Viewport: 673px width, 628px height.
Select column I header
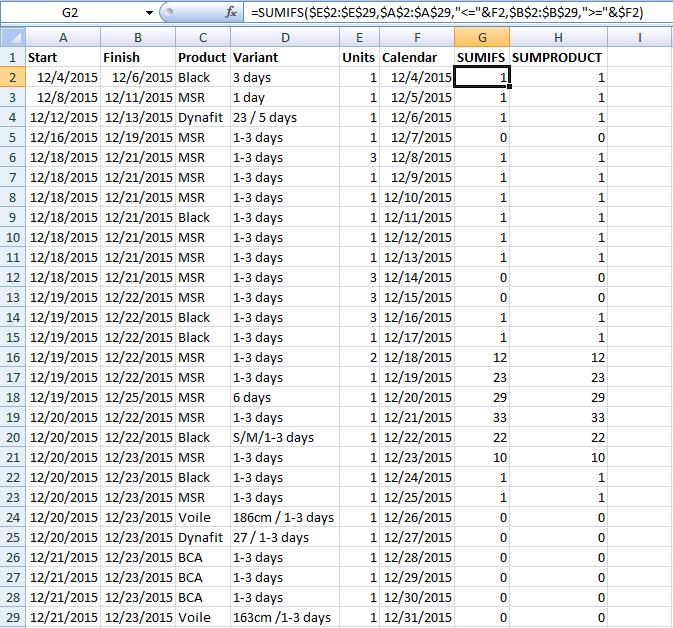pyautogui.click(x=640, y=37)
